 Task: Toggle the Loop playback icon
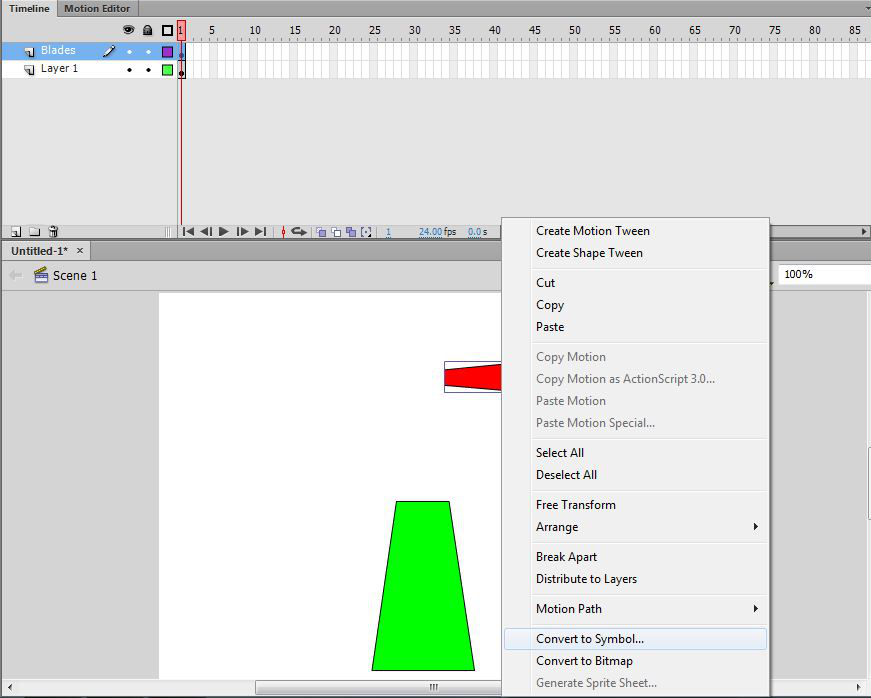pos(299,232)
